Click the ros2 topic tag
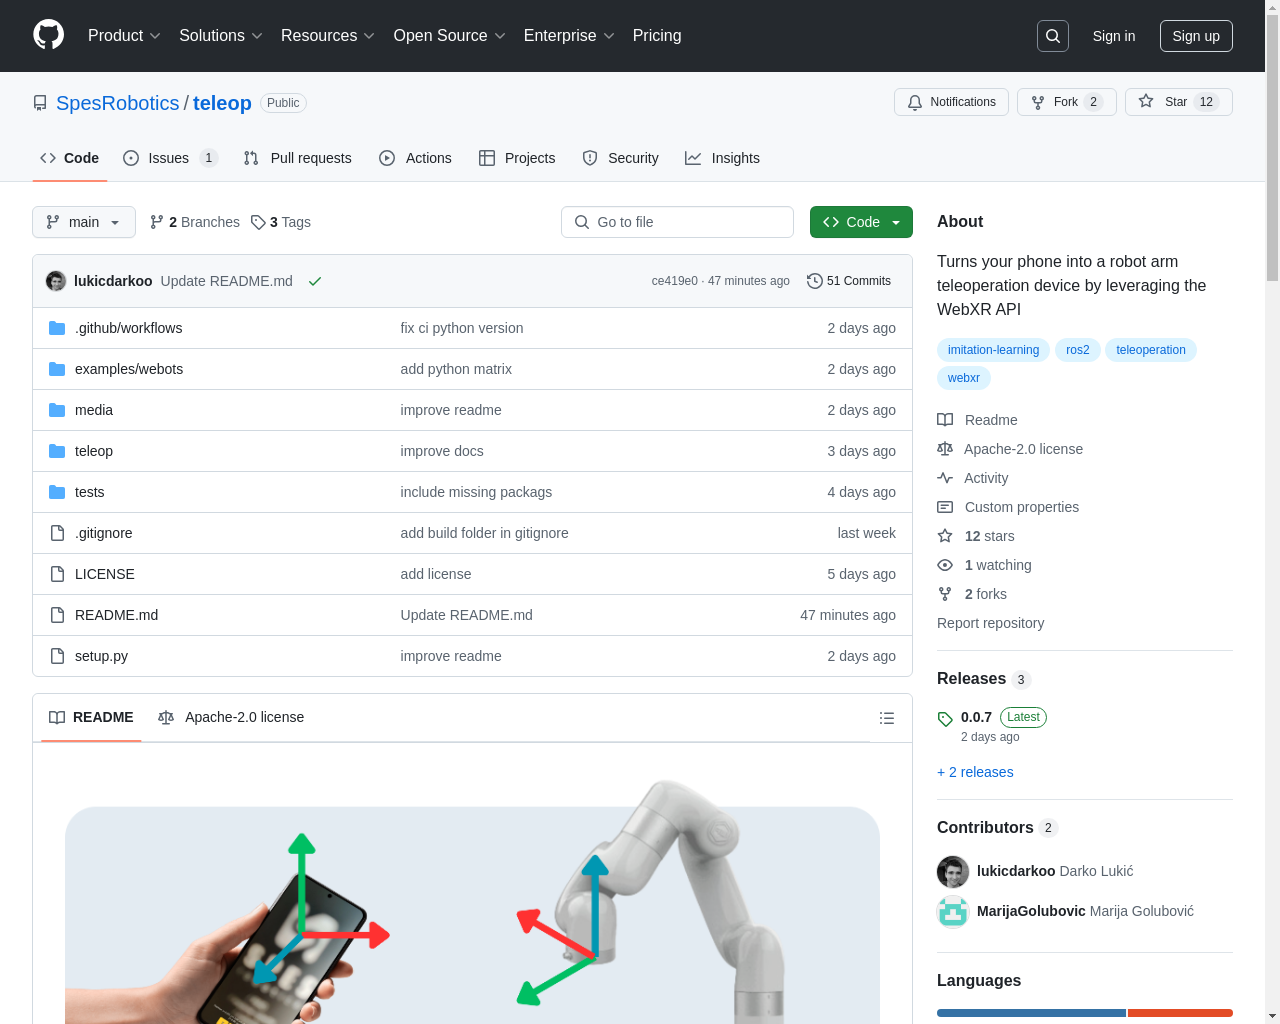The width and height of the screenshot is (1280, 1024). point(1078,350)
